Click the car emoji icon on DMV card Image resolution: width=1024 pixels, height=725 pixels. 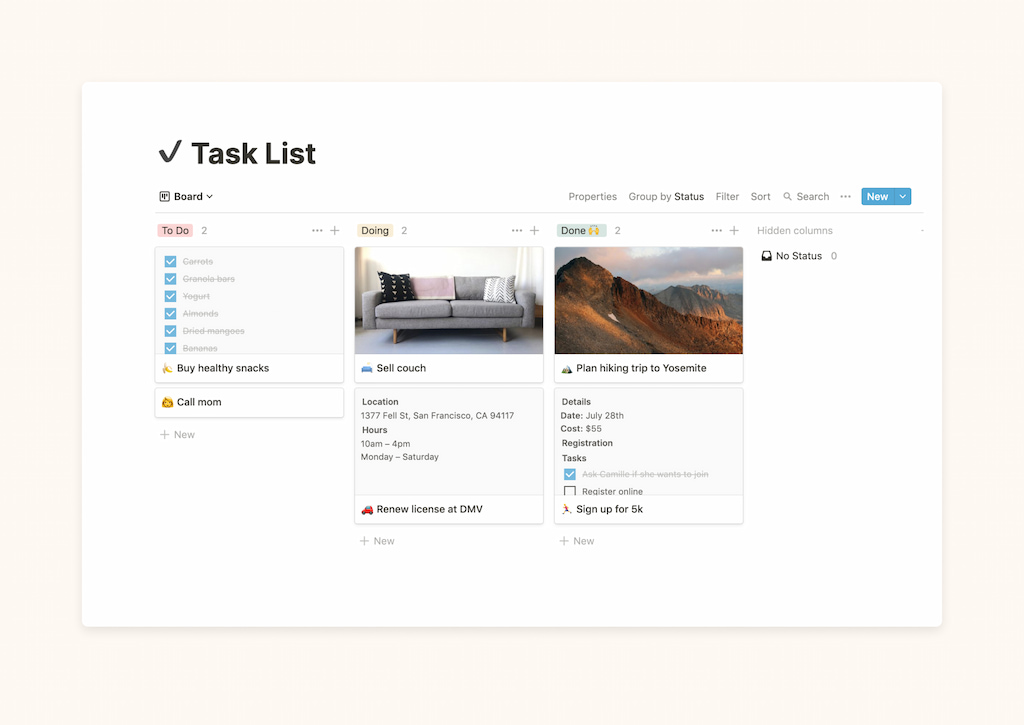(x=367, y=509)
